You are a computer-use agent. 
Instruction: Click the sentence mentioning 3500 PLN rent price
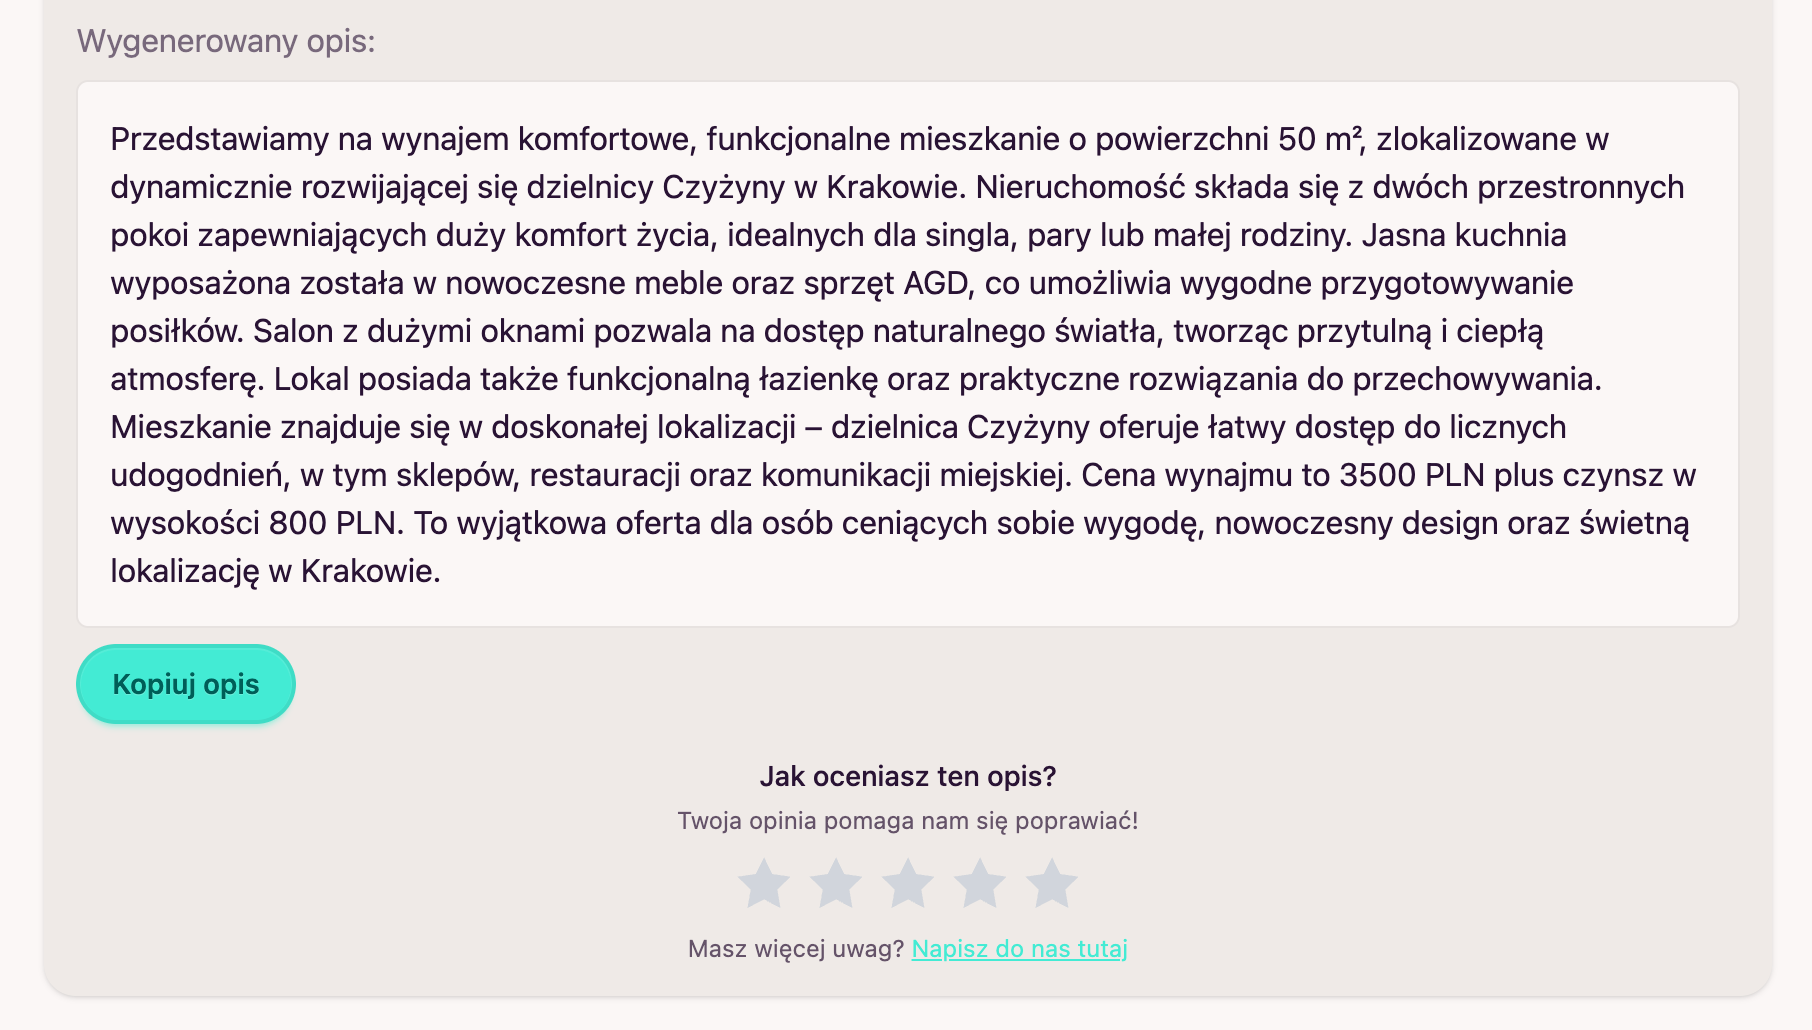1400,475
